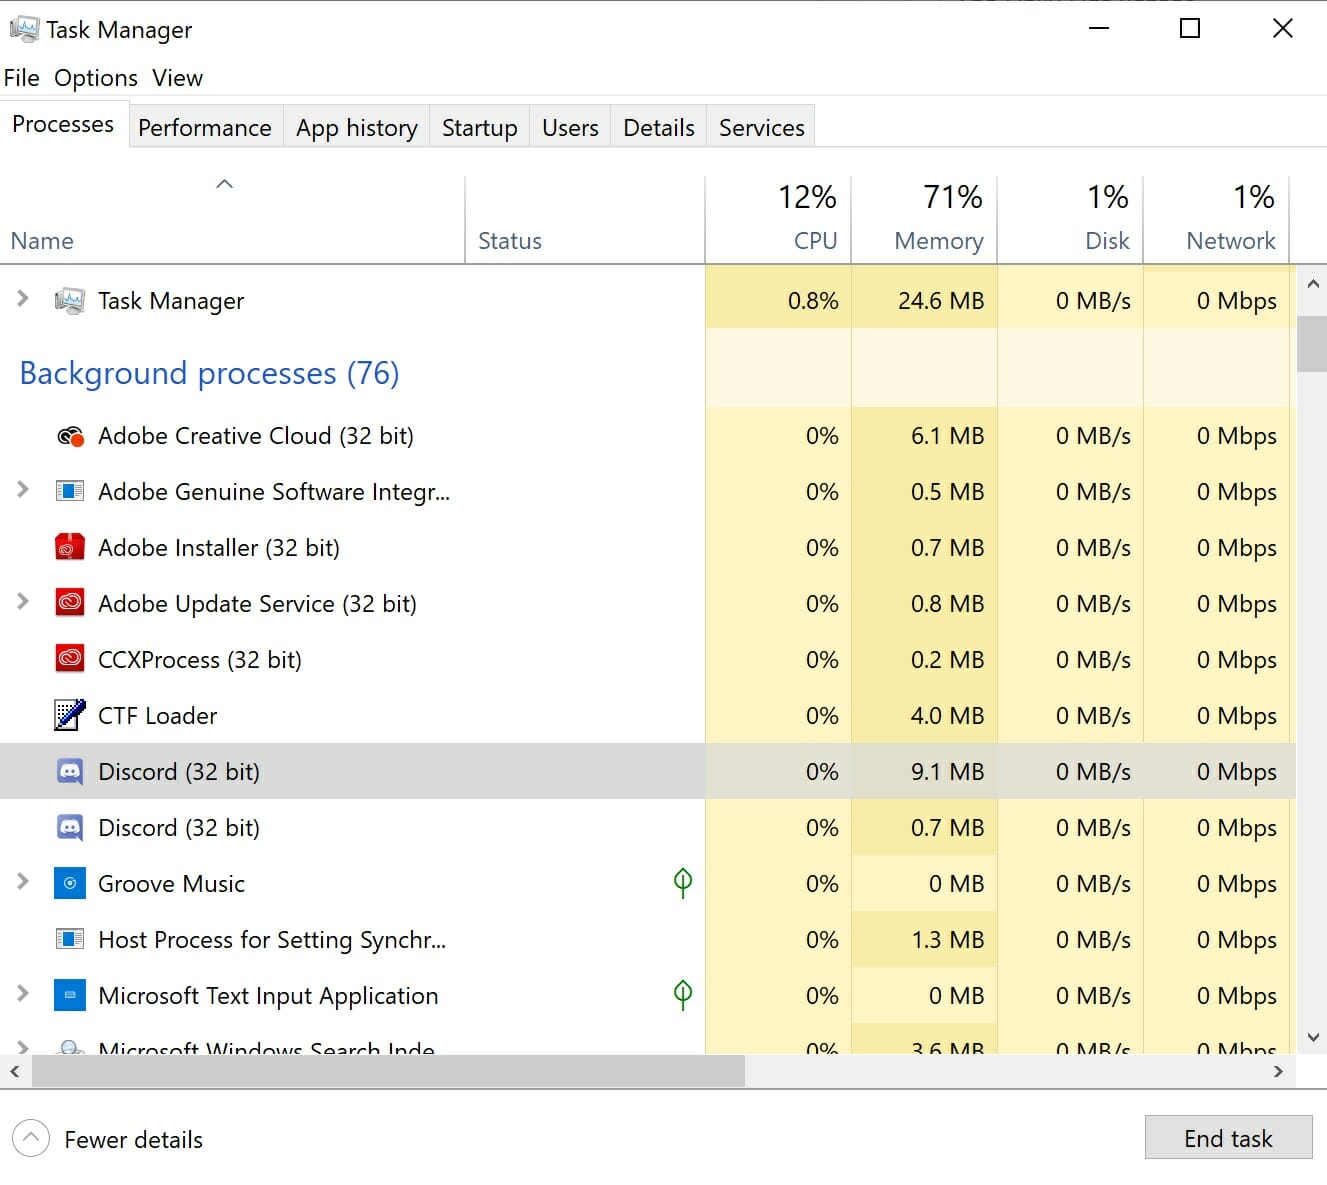
Task: Expand the Adobe Genuine Software entry
Action: [x=22, y=491]
